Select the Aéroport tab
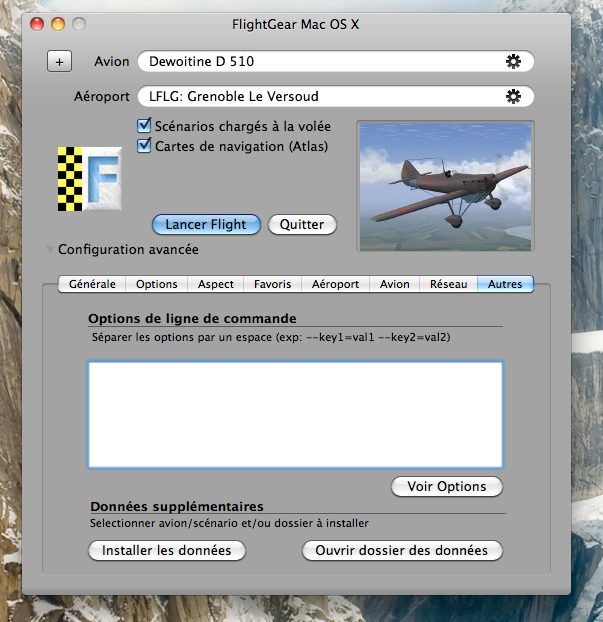 pyautogui.click(x=335, y=284)
